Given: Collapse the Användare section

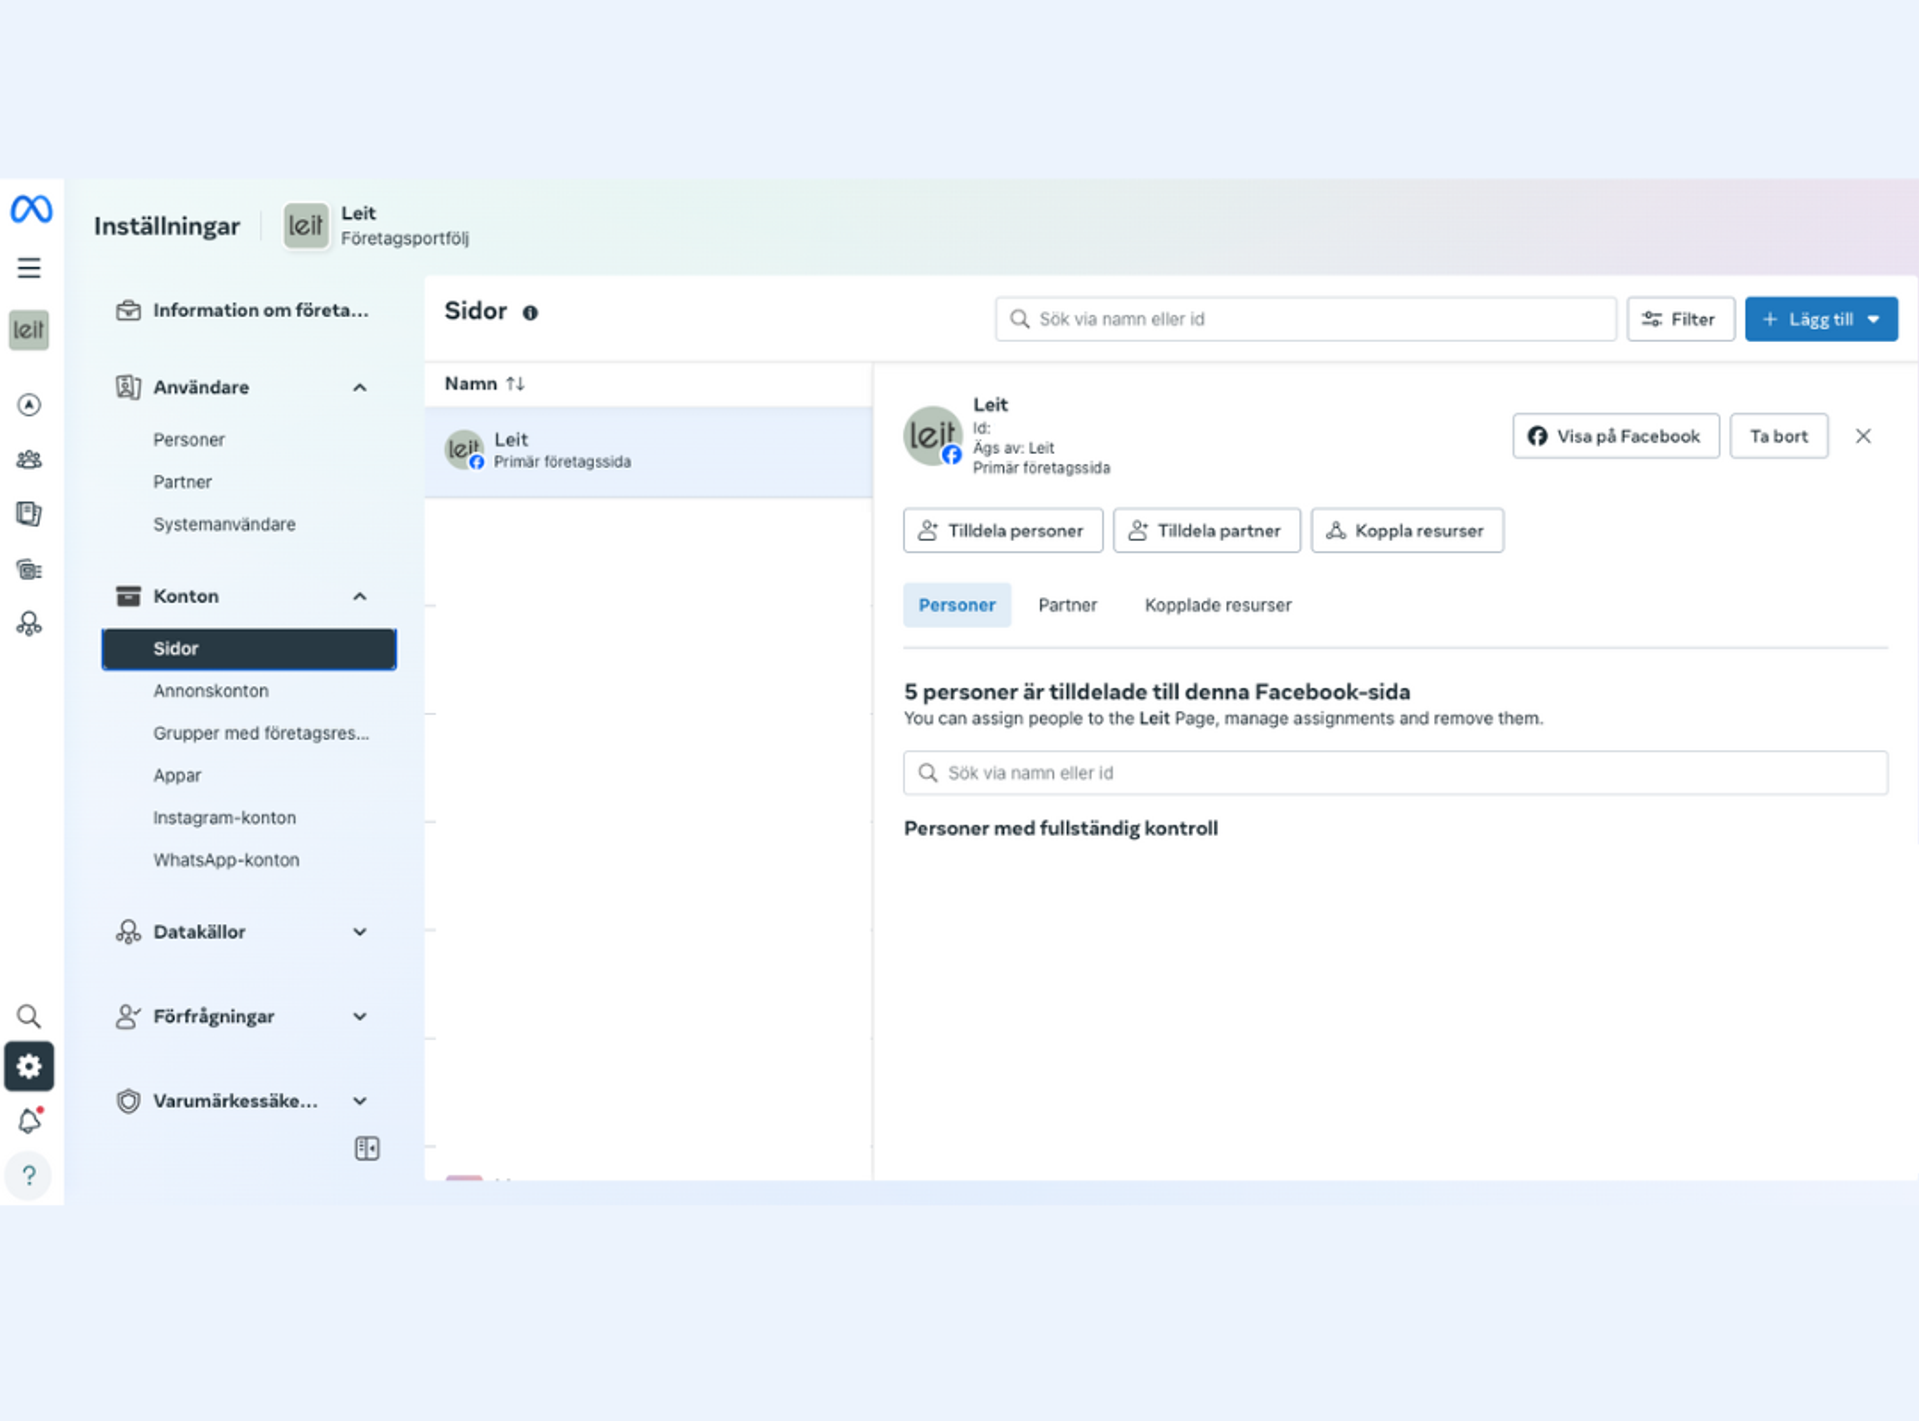Looking at the screenshot, I should [360, 387].
